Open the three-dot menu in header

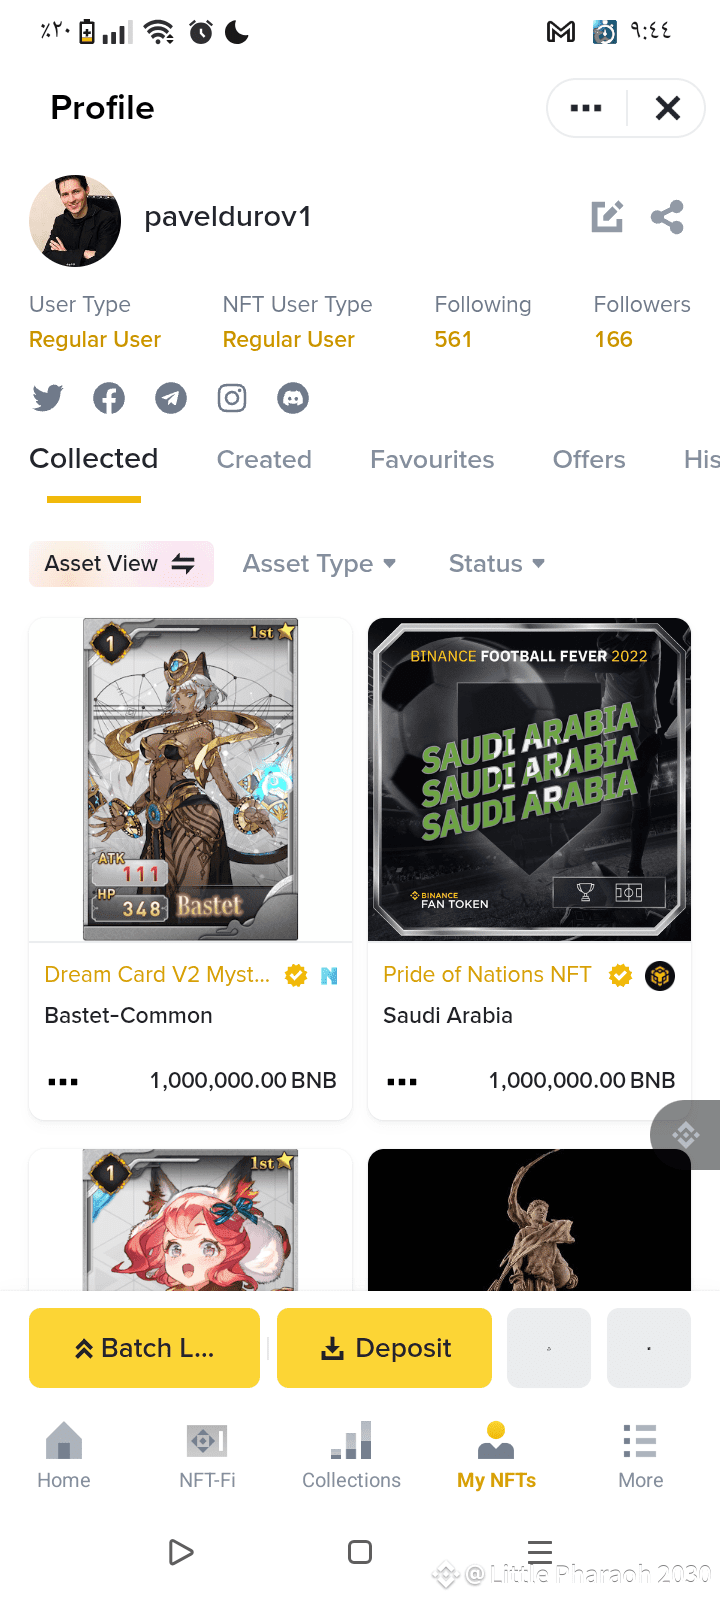pos(586,108)
